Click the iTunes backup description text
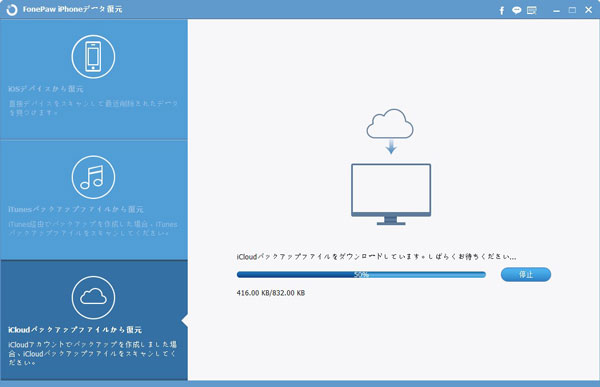Viewport: 600px width, 387px height. (x=93, y=229)
